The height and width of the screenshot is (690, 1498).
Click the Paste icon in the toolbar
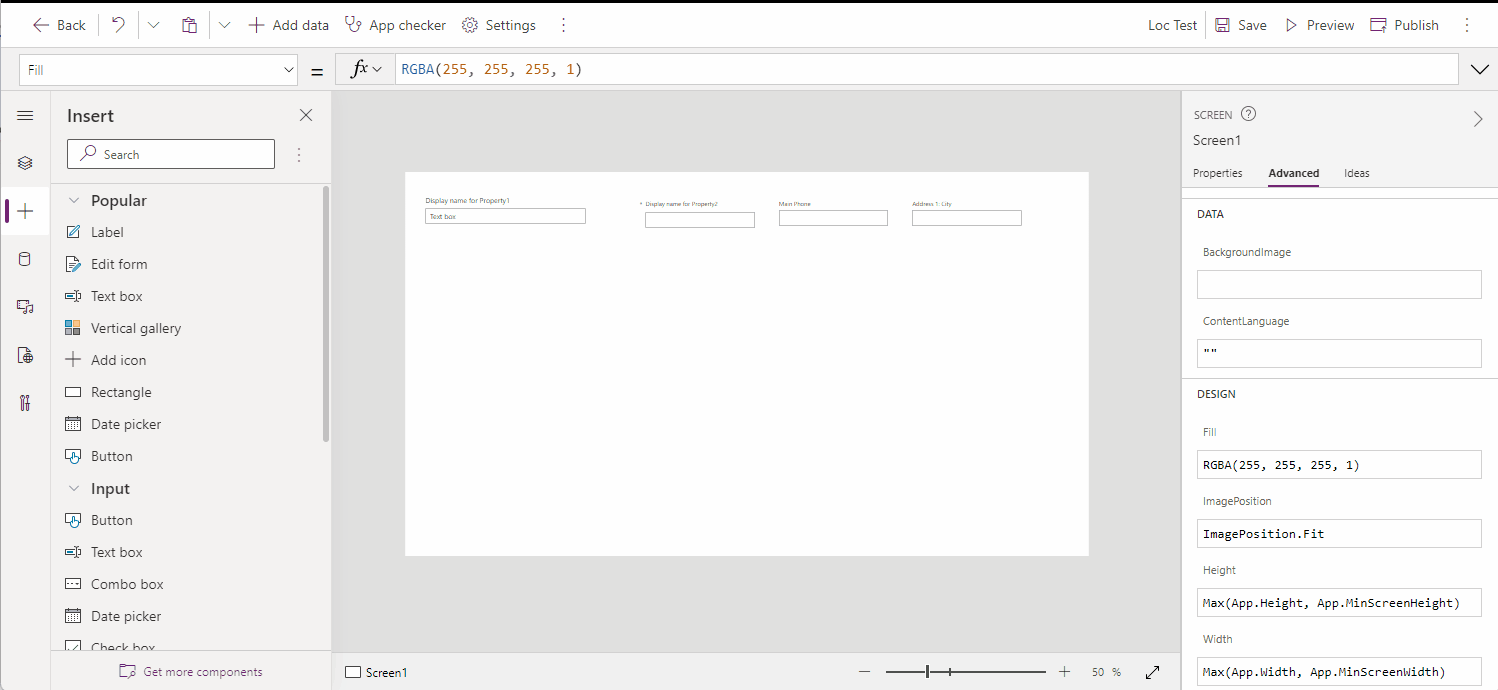click(x=189, y=24)
